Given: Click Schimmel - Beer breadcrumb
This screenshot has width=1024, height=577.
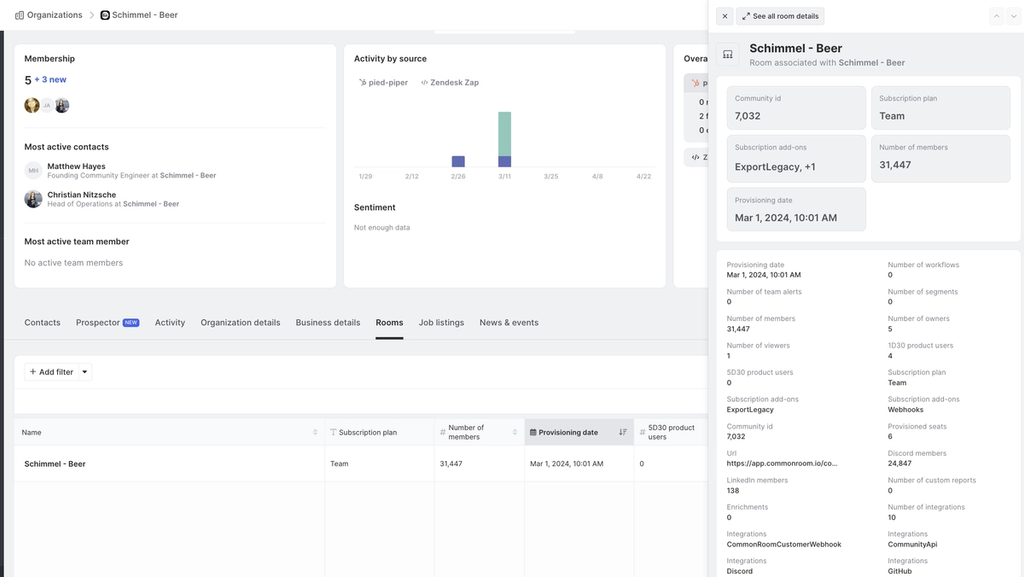Looking at the screenshot, I should tap(144, 15).
